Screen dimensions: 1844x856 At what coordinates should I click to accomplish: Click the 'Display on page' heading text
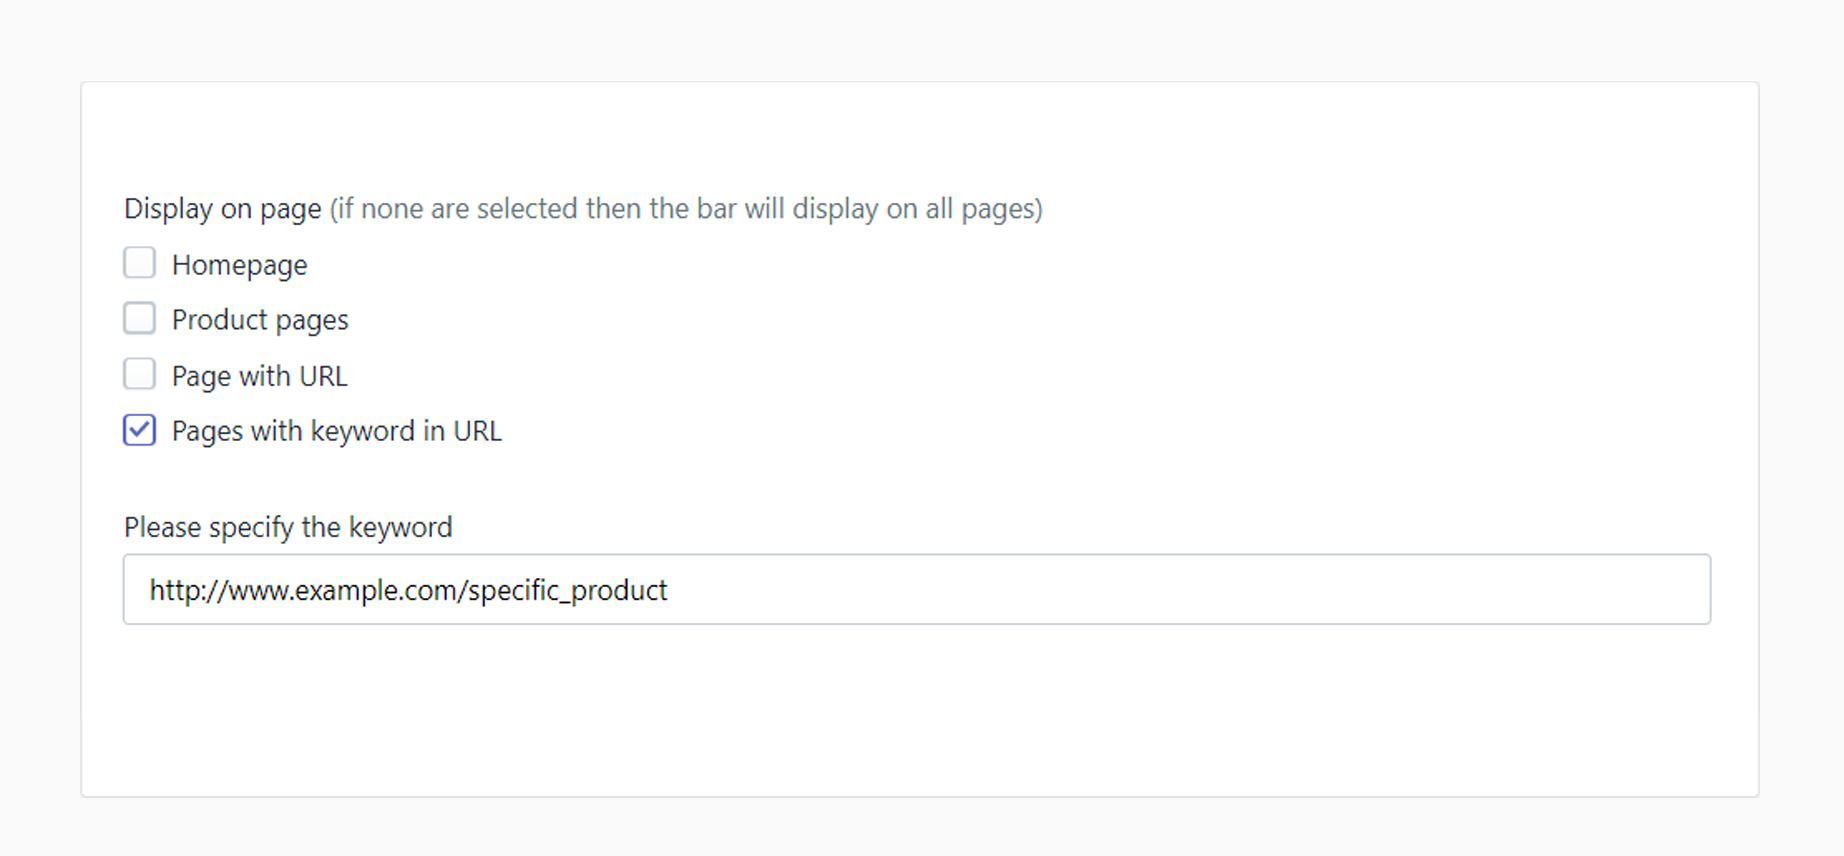pos(222,209)
